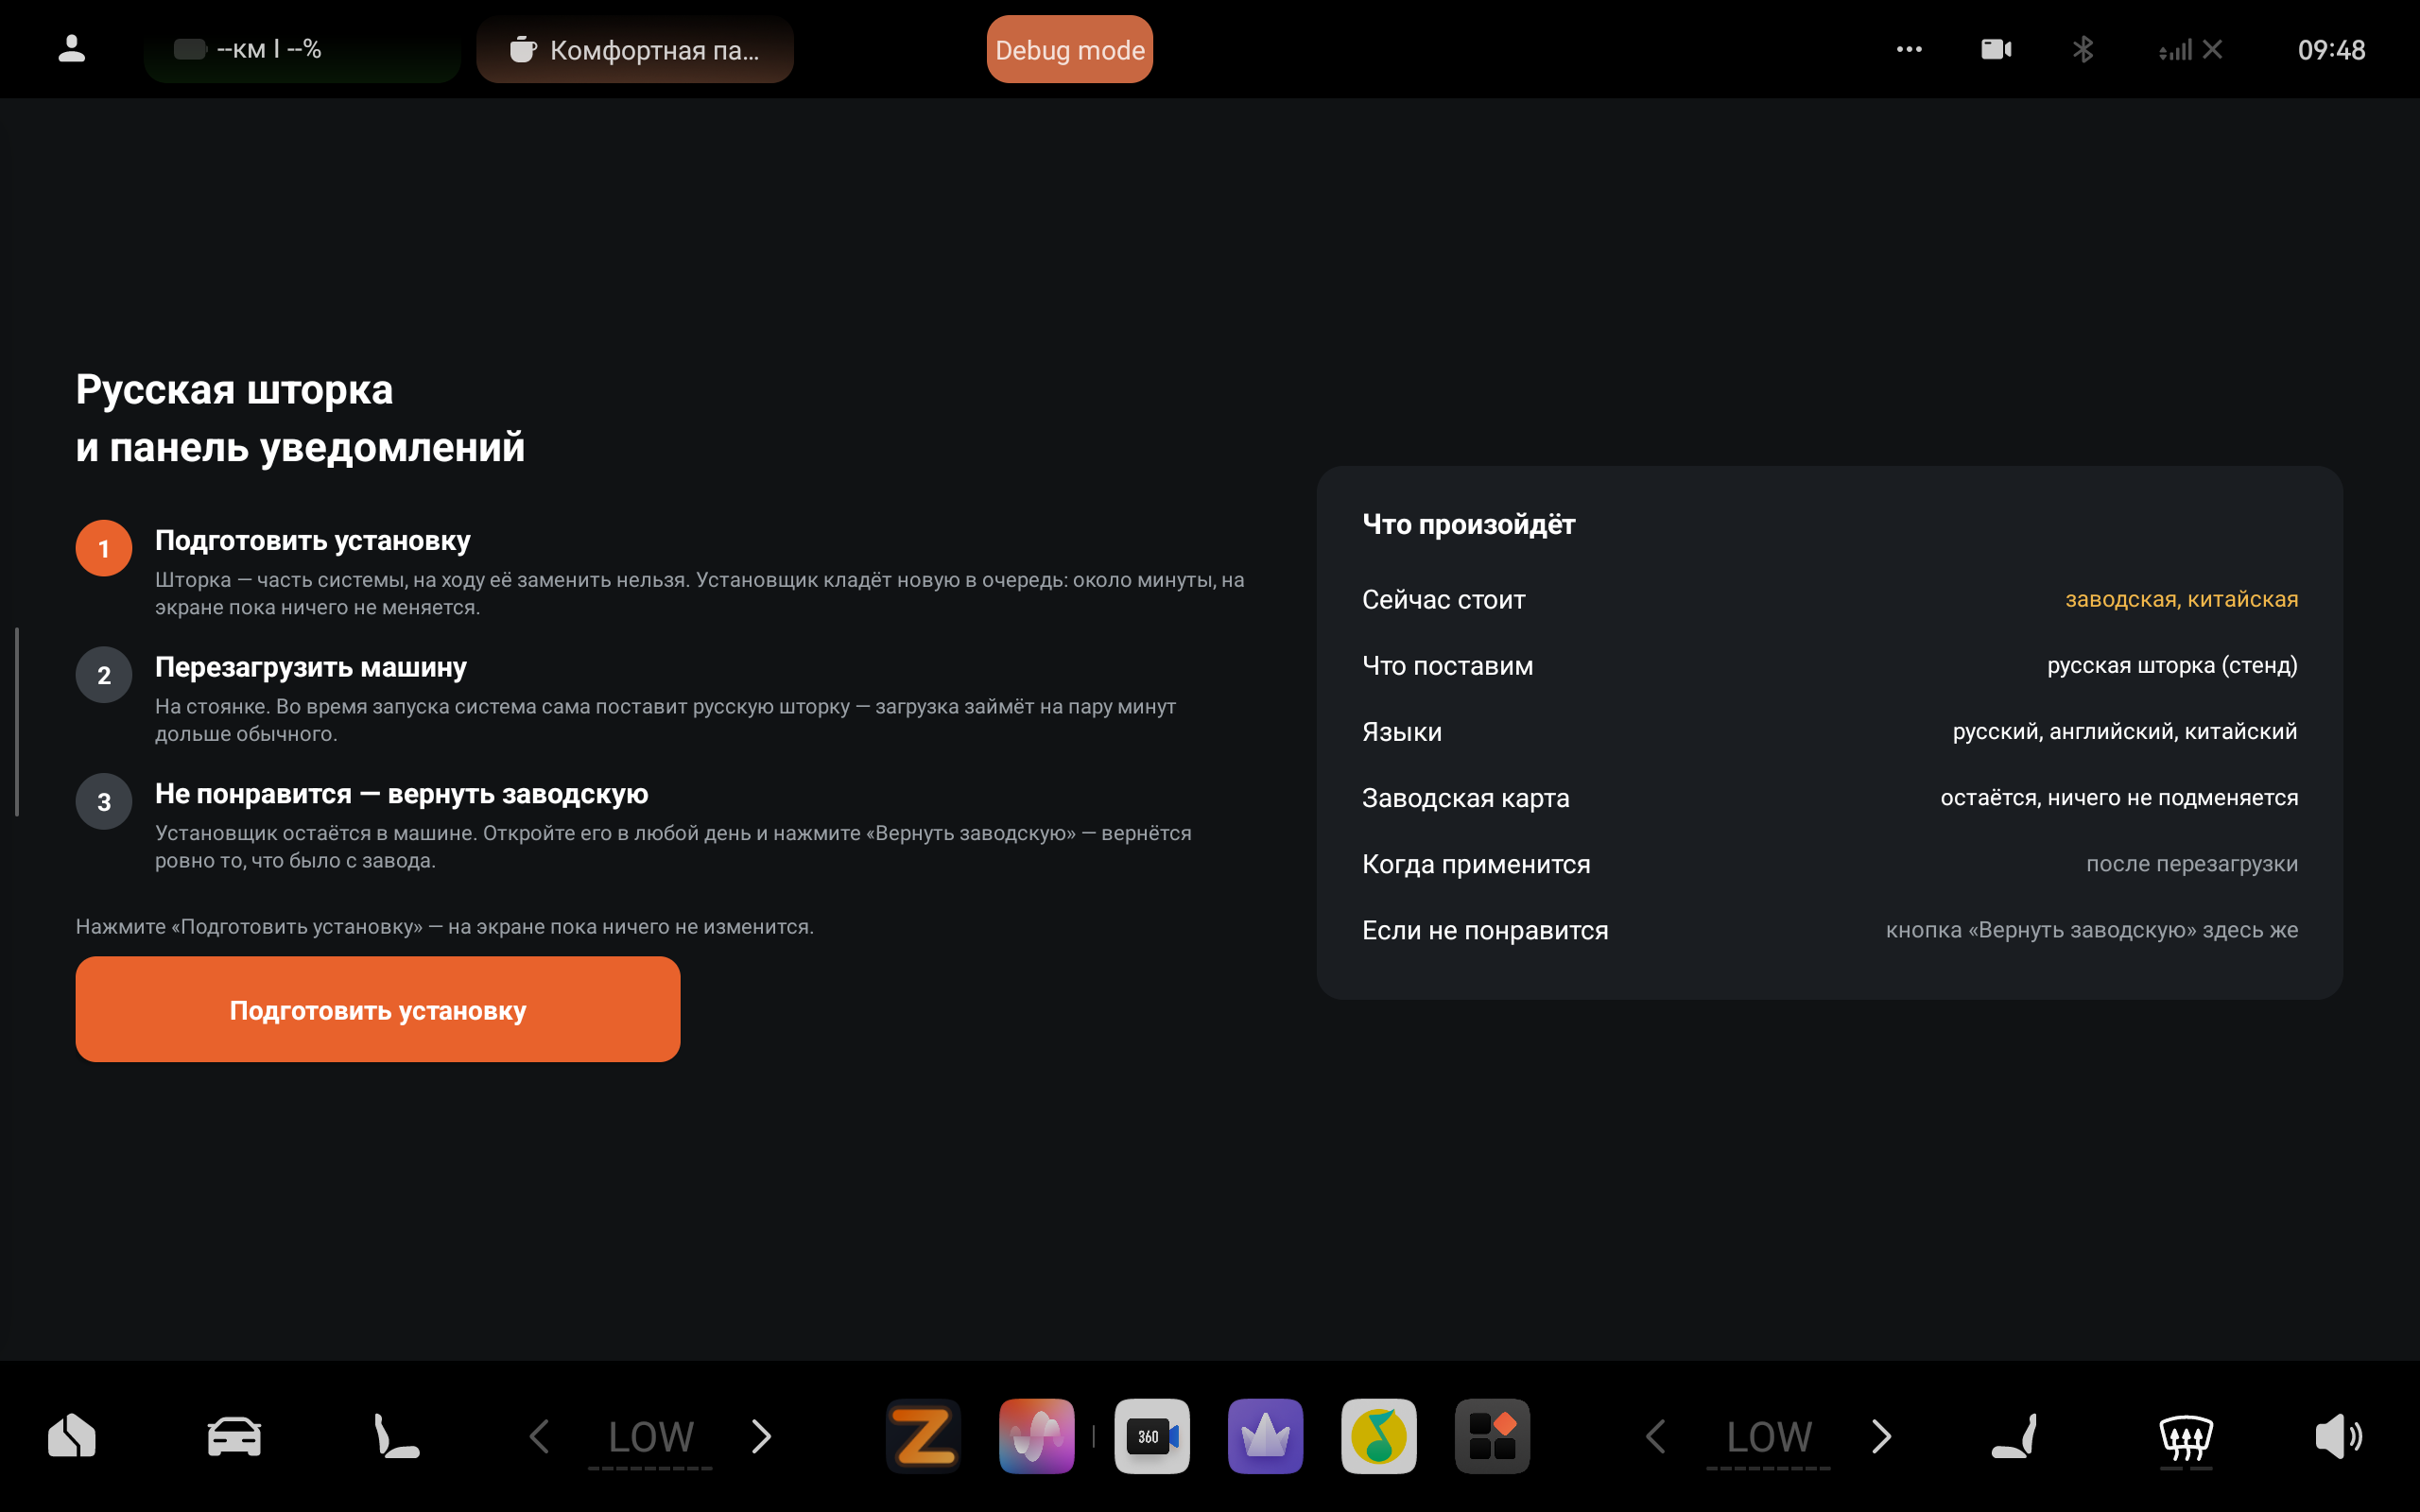
Task: Open the green music note app
Action: pyautogui.click(x=1378, y=1436)
